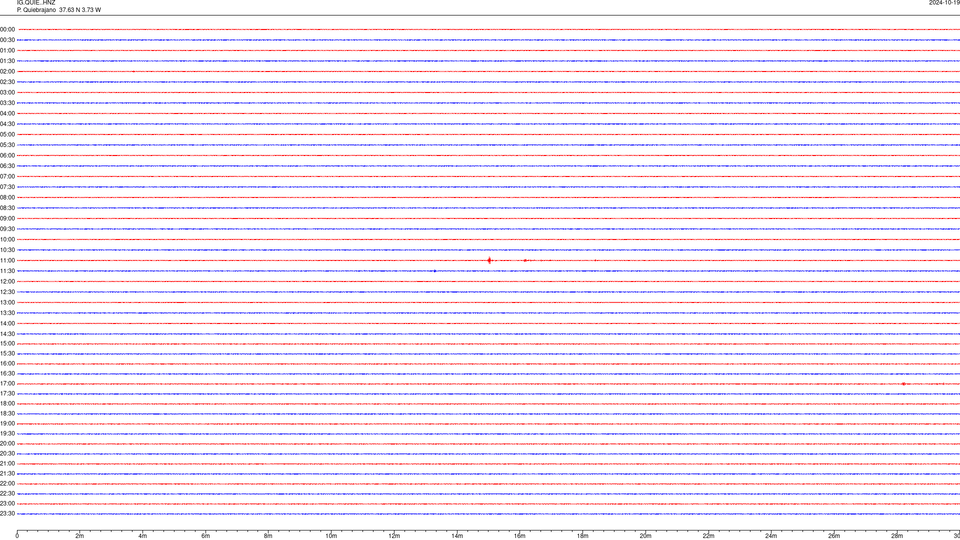The width and height of the screenshot is (960, 540).
Task: Click the '00:30' time label
Action: click(x=7, y=40)
